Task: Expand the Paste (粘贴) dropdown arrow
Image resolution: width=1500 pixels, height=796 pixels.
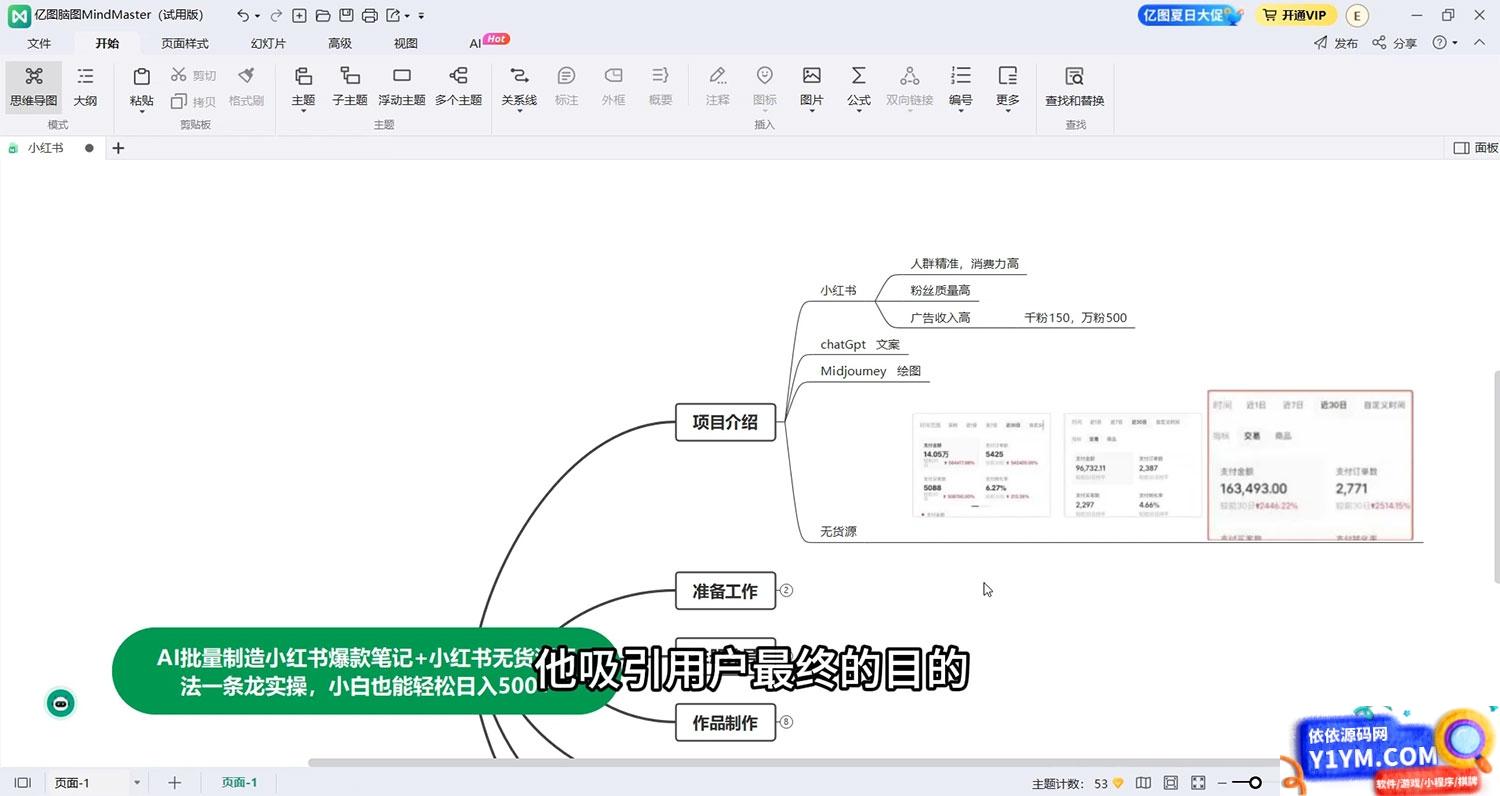Action: (142, 112)
